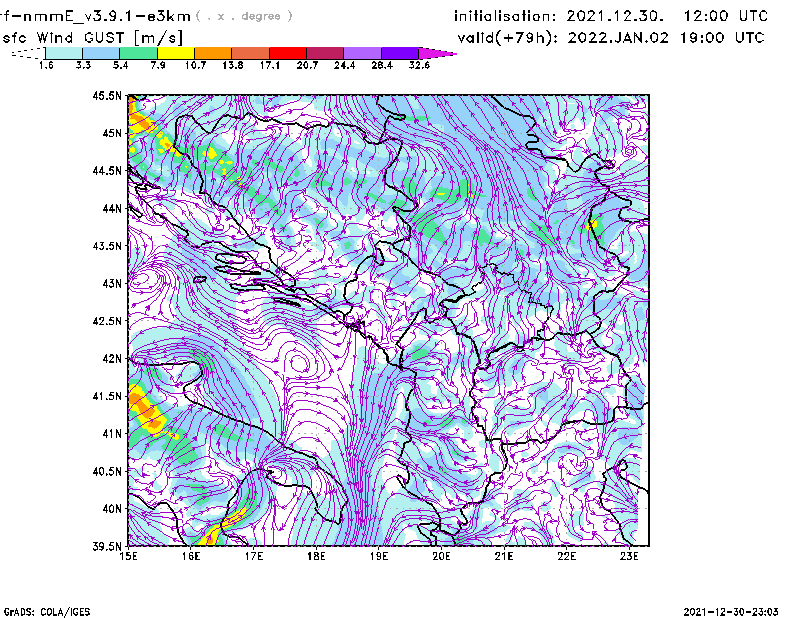Click the light blue 3.3–5.4 legend swatch
The width and height of the screenshot is (800, 618).
click(x=101, y=53)
